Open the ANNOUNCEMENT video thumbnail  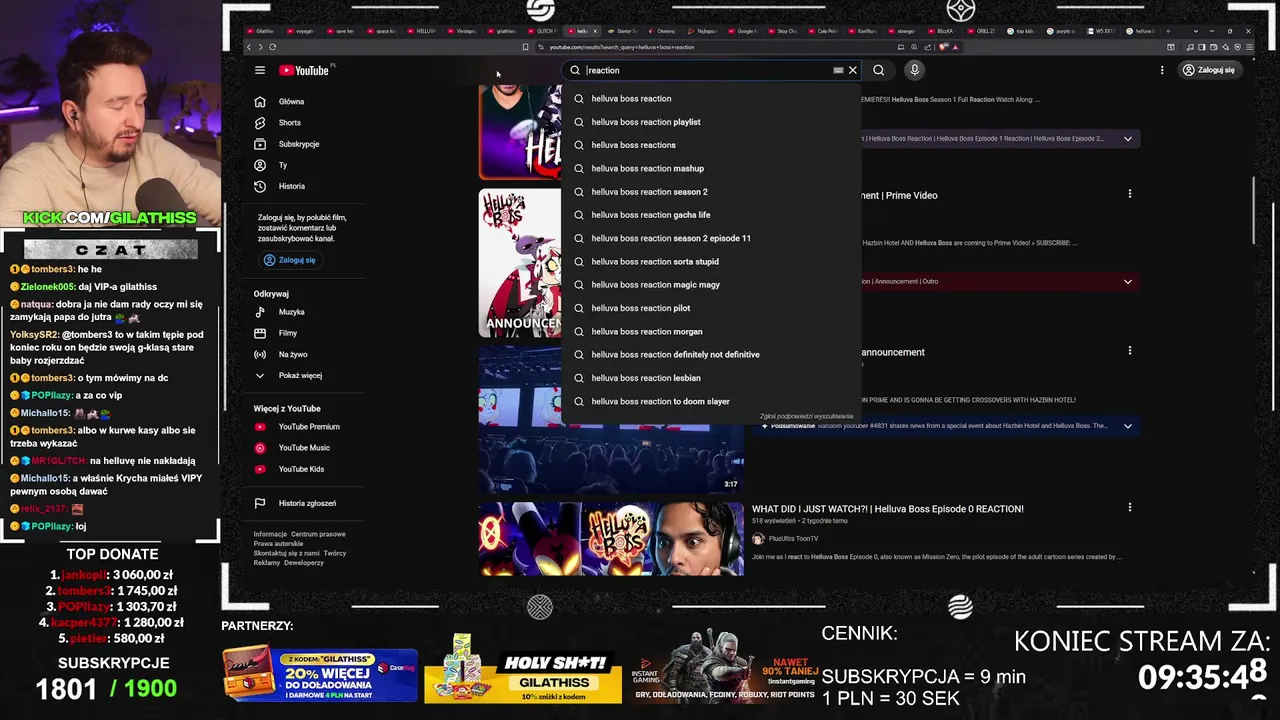pyautogui.click(x=520, y=263)
